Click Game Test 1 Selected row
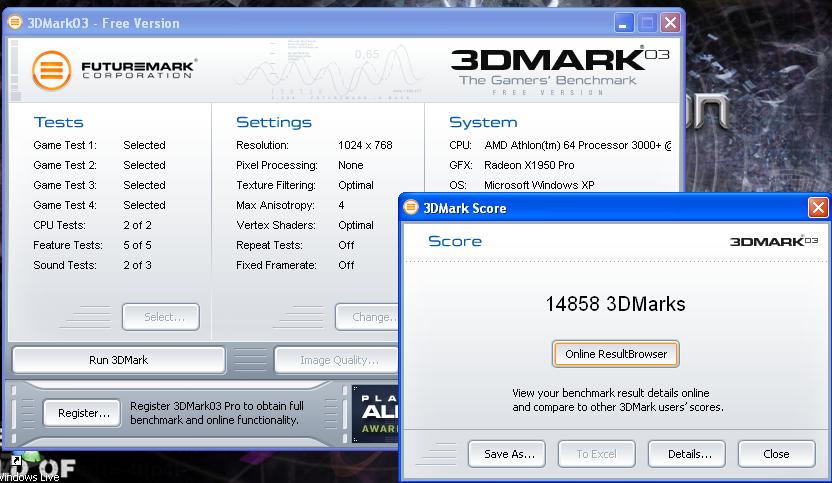The image size is (832, 483). 99,145
